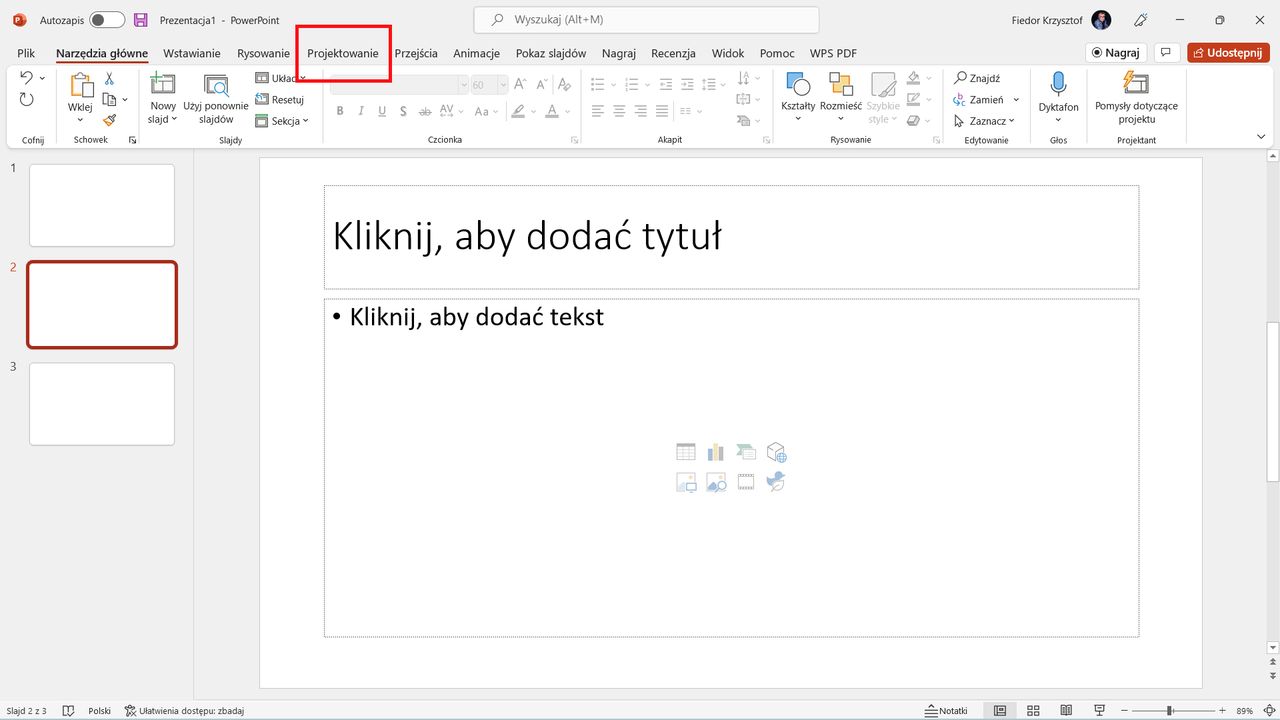This screenshot has width=1280, height=720.
Task: Click Pomysły dotyczące projektu button
Action: pyautogui.click(x=1136, y=97)
